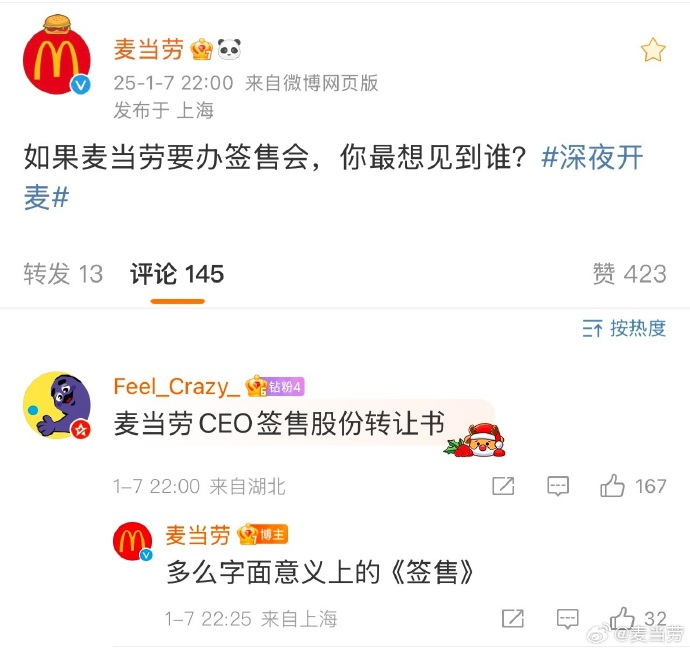Reply to Feel_Crazy_'s comment via speech-bubble icon
Image resolution: width=690 pixels, height=650 pixels.
click(558, 486)
